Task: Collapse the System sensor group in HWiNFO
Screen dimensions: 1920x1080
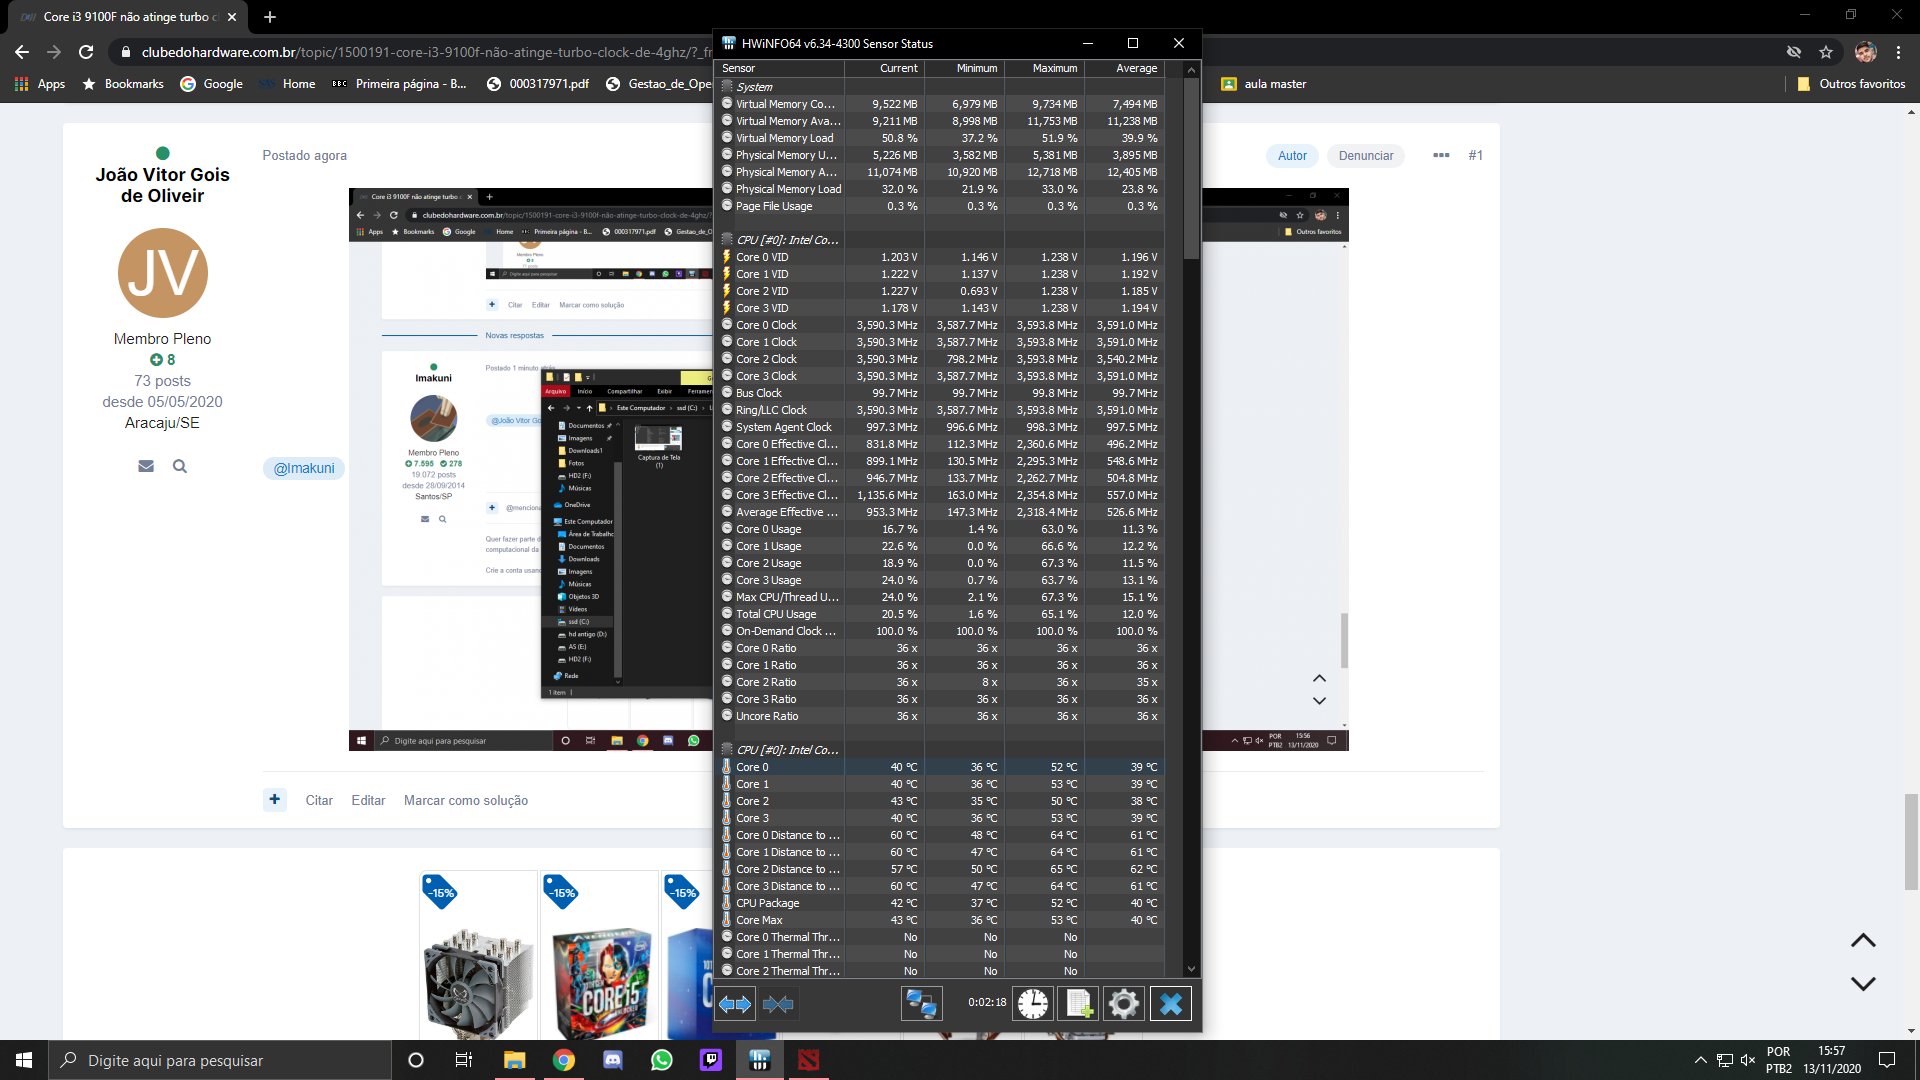Action: (728, 86)
